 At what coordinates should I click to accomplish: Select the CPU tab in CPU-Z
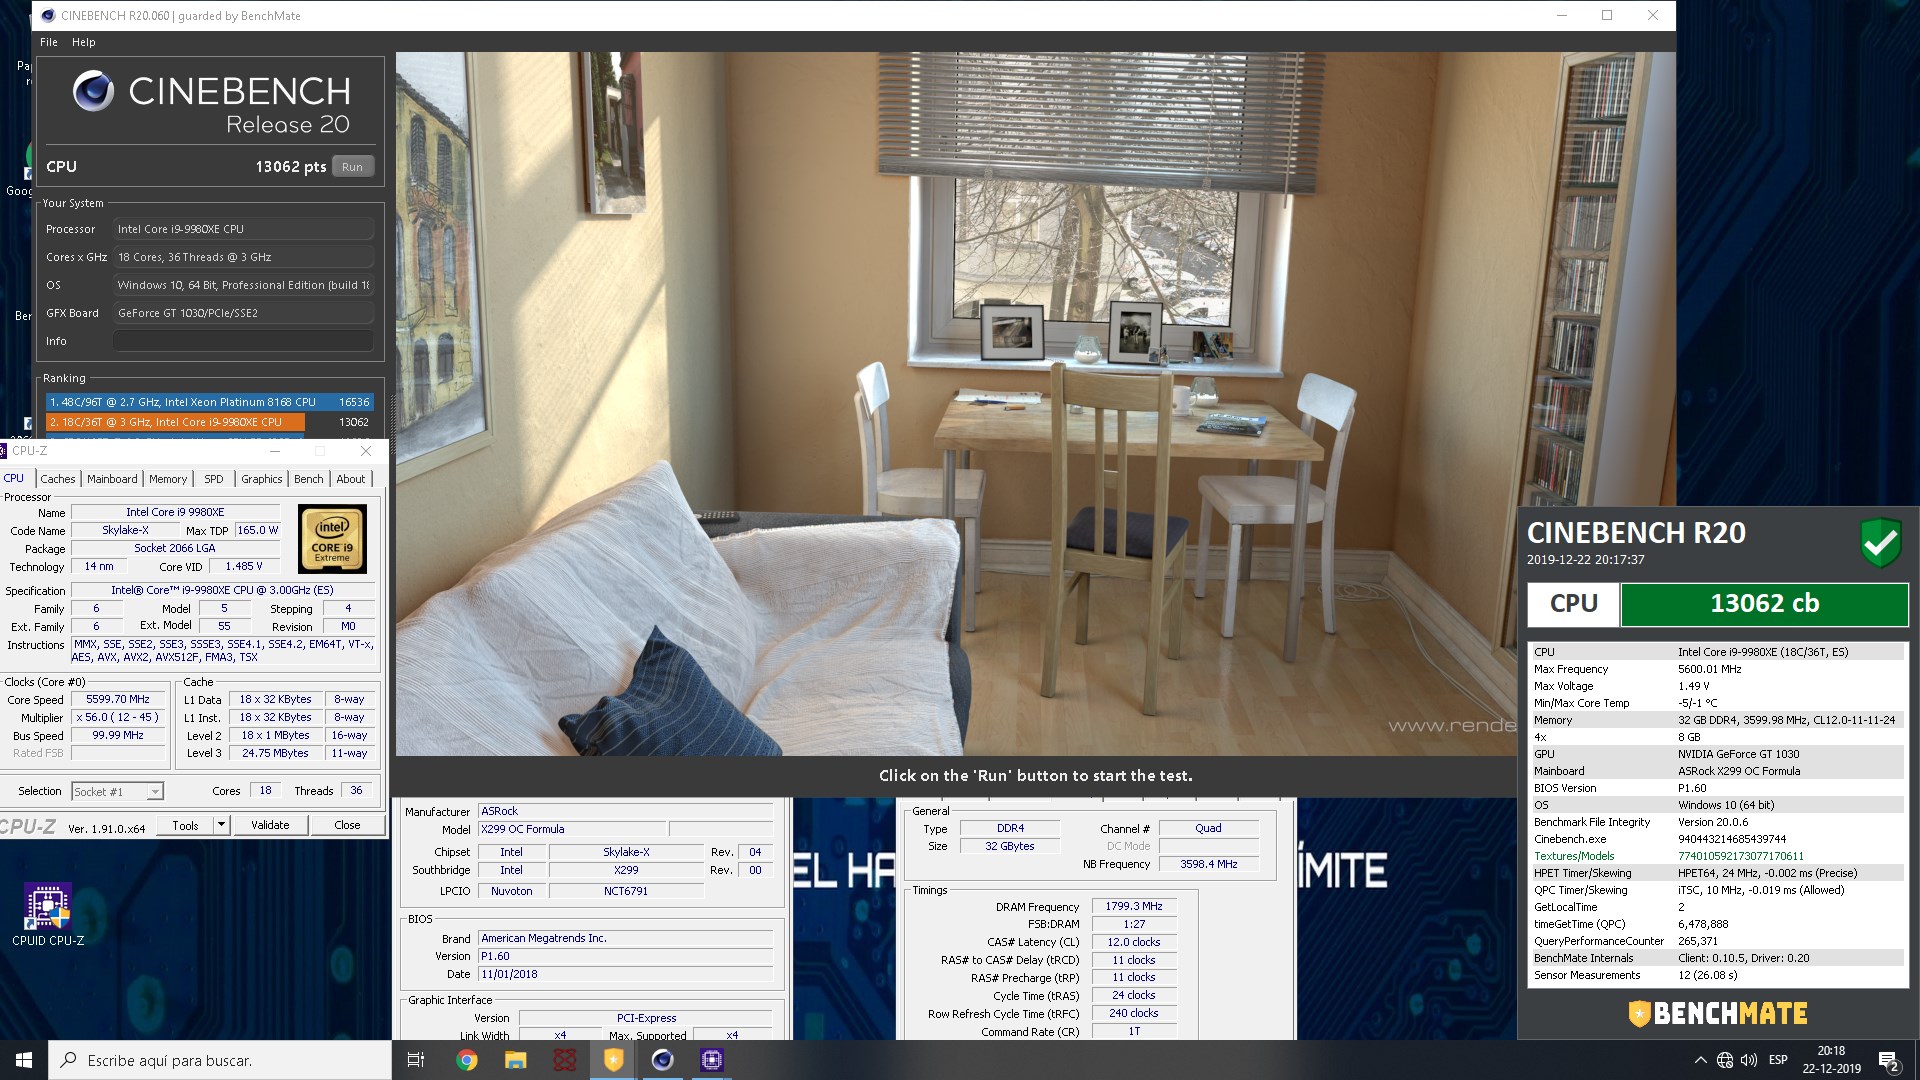[x=14, y=478]
